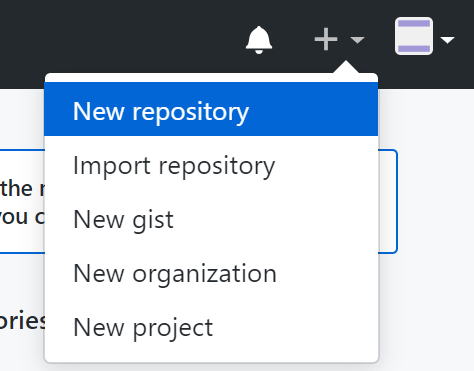Click the truncated "the" text in notice

point(16,188)
